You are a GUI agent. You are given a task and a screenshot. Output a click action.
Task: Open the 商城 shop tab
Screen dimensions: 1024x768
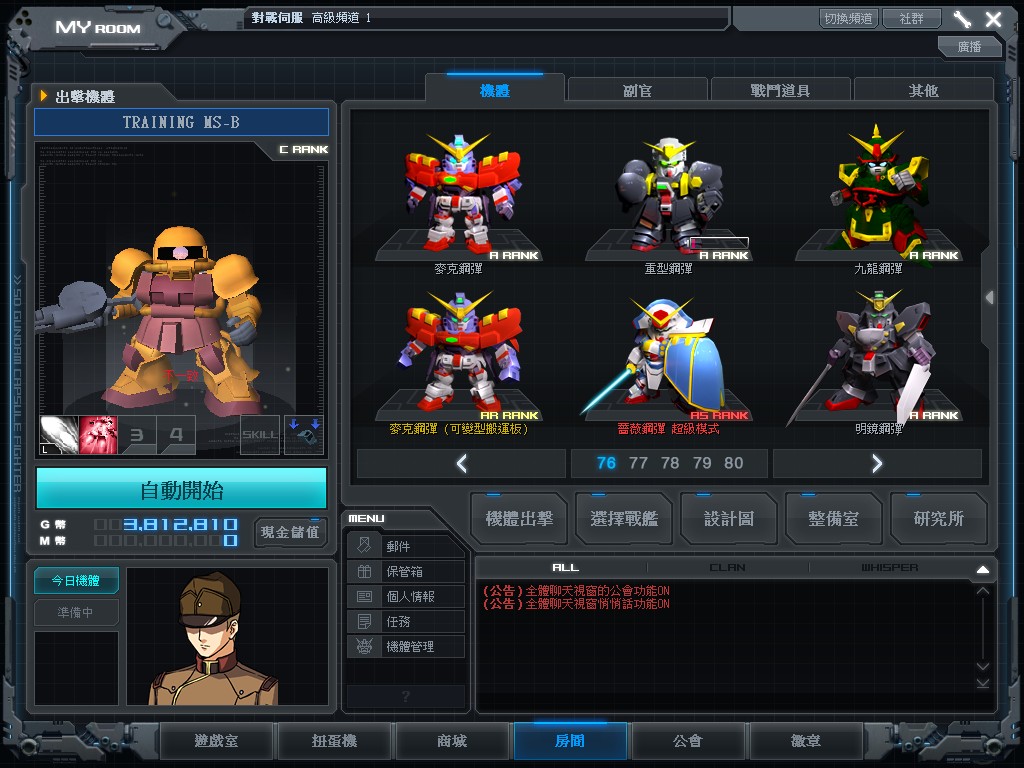tap(452, 741)
